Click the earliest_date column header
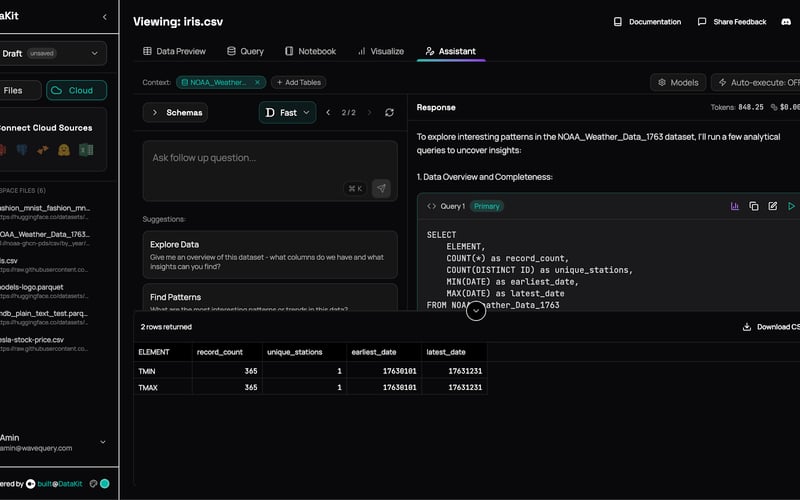This screenshot has height=500, width=800. (384, 352)
